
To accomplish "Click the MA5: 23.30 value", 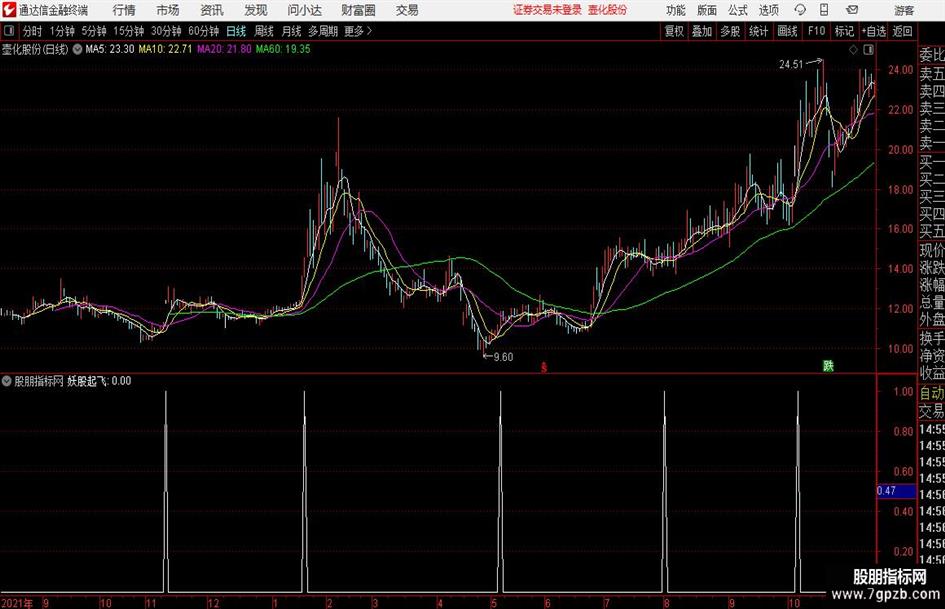I will 110,49.
